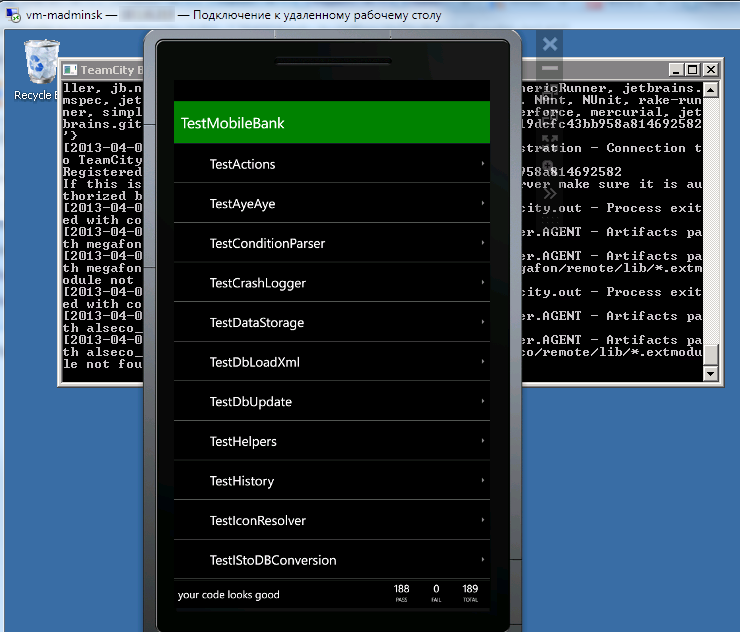
Task: Close the emulator with the X toolbar icon
Action: tap(550, 44)
